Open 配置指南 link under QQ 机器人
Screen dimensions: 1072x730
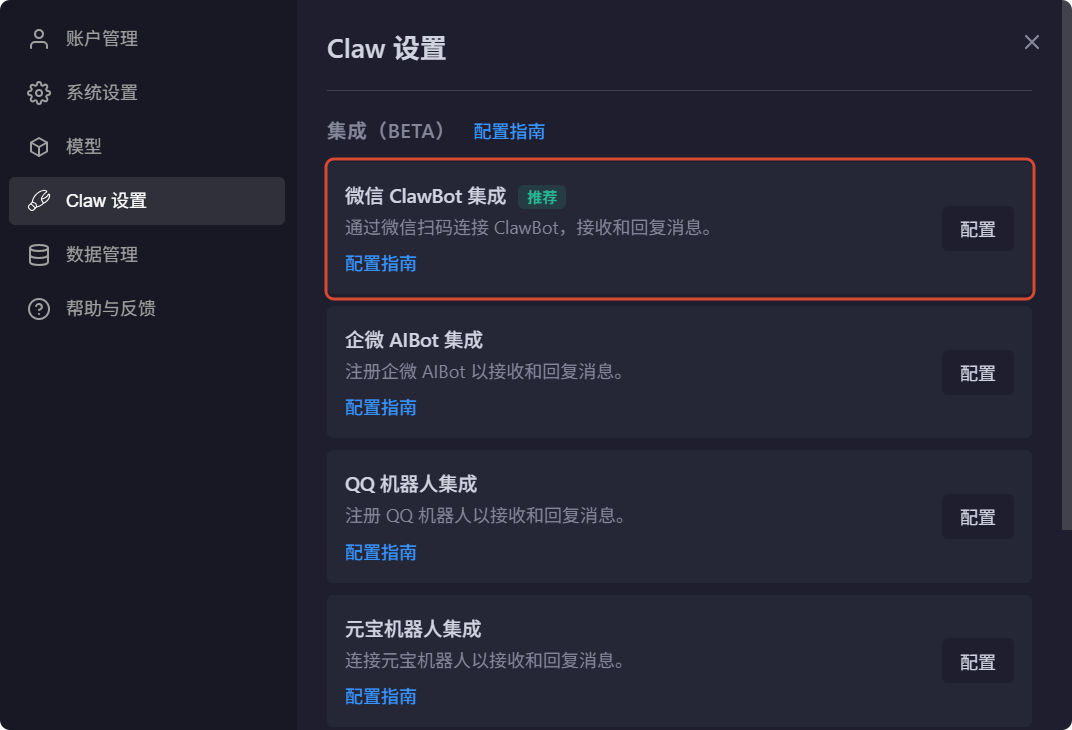pyautogui.click(x=381, y=552)
